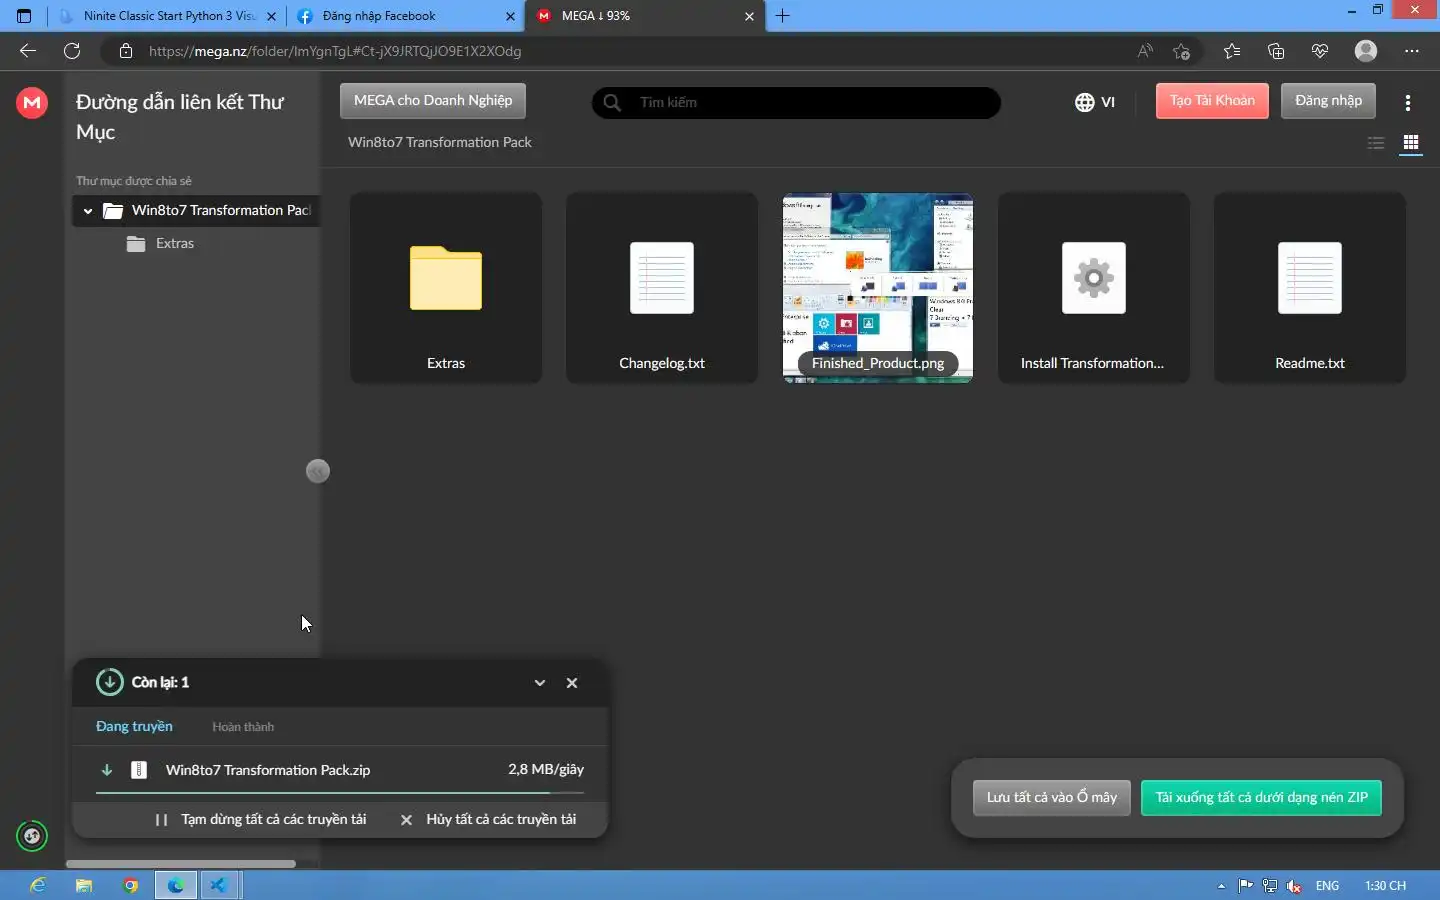Image resolution: width=1440 pixels, height=900 pixels.
Task: Click the sidebar horizontal scrollbar
Action: [x=181, y=863]
